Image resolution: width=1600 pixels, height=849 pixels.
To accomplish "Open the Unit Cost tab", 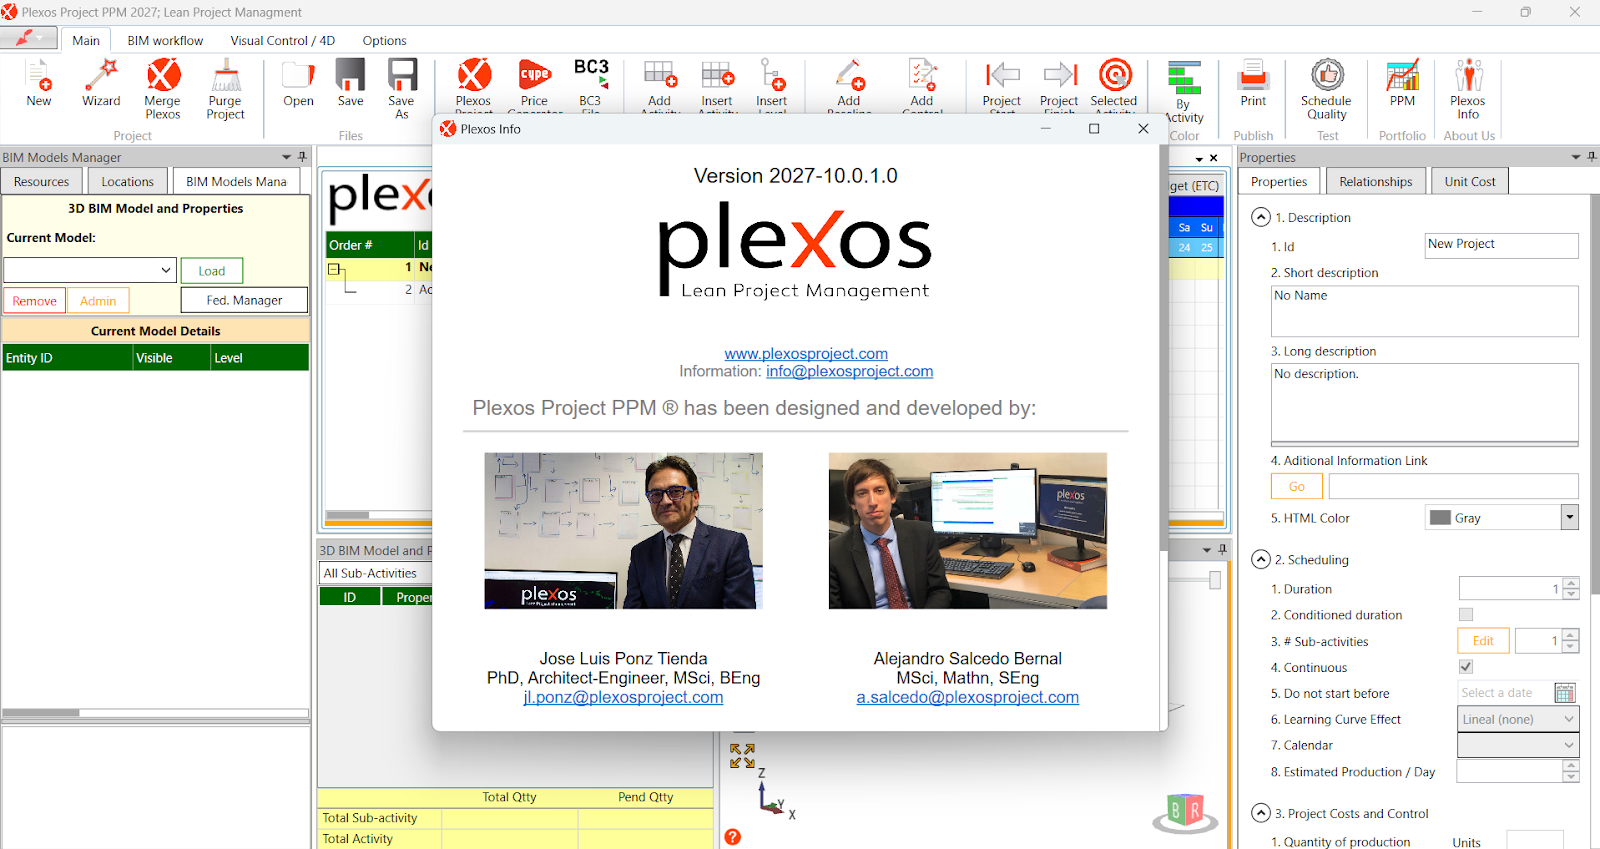I will tap(1470, 181).
